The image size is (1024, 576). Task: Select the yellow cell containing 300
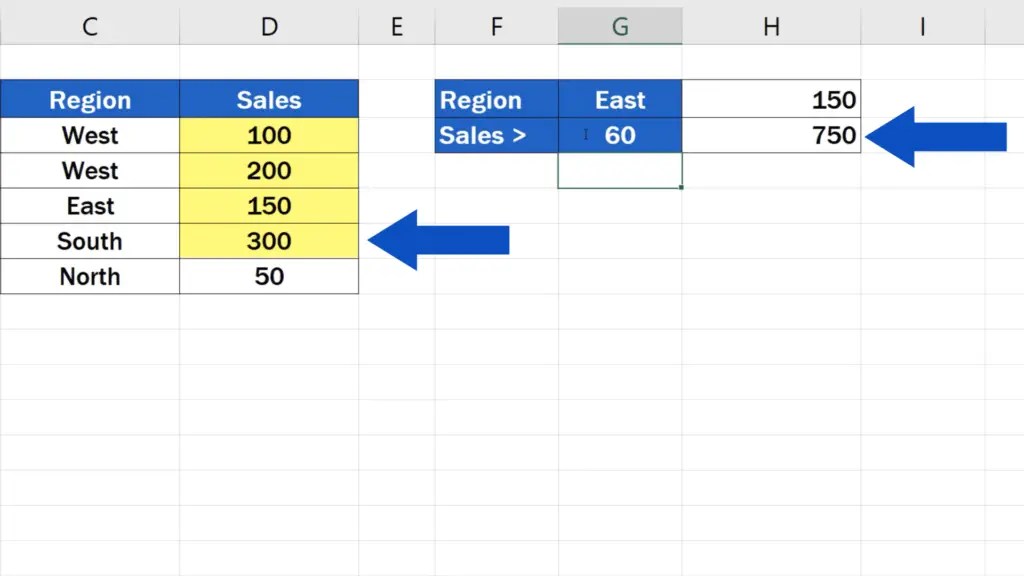pos(268,241)
